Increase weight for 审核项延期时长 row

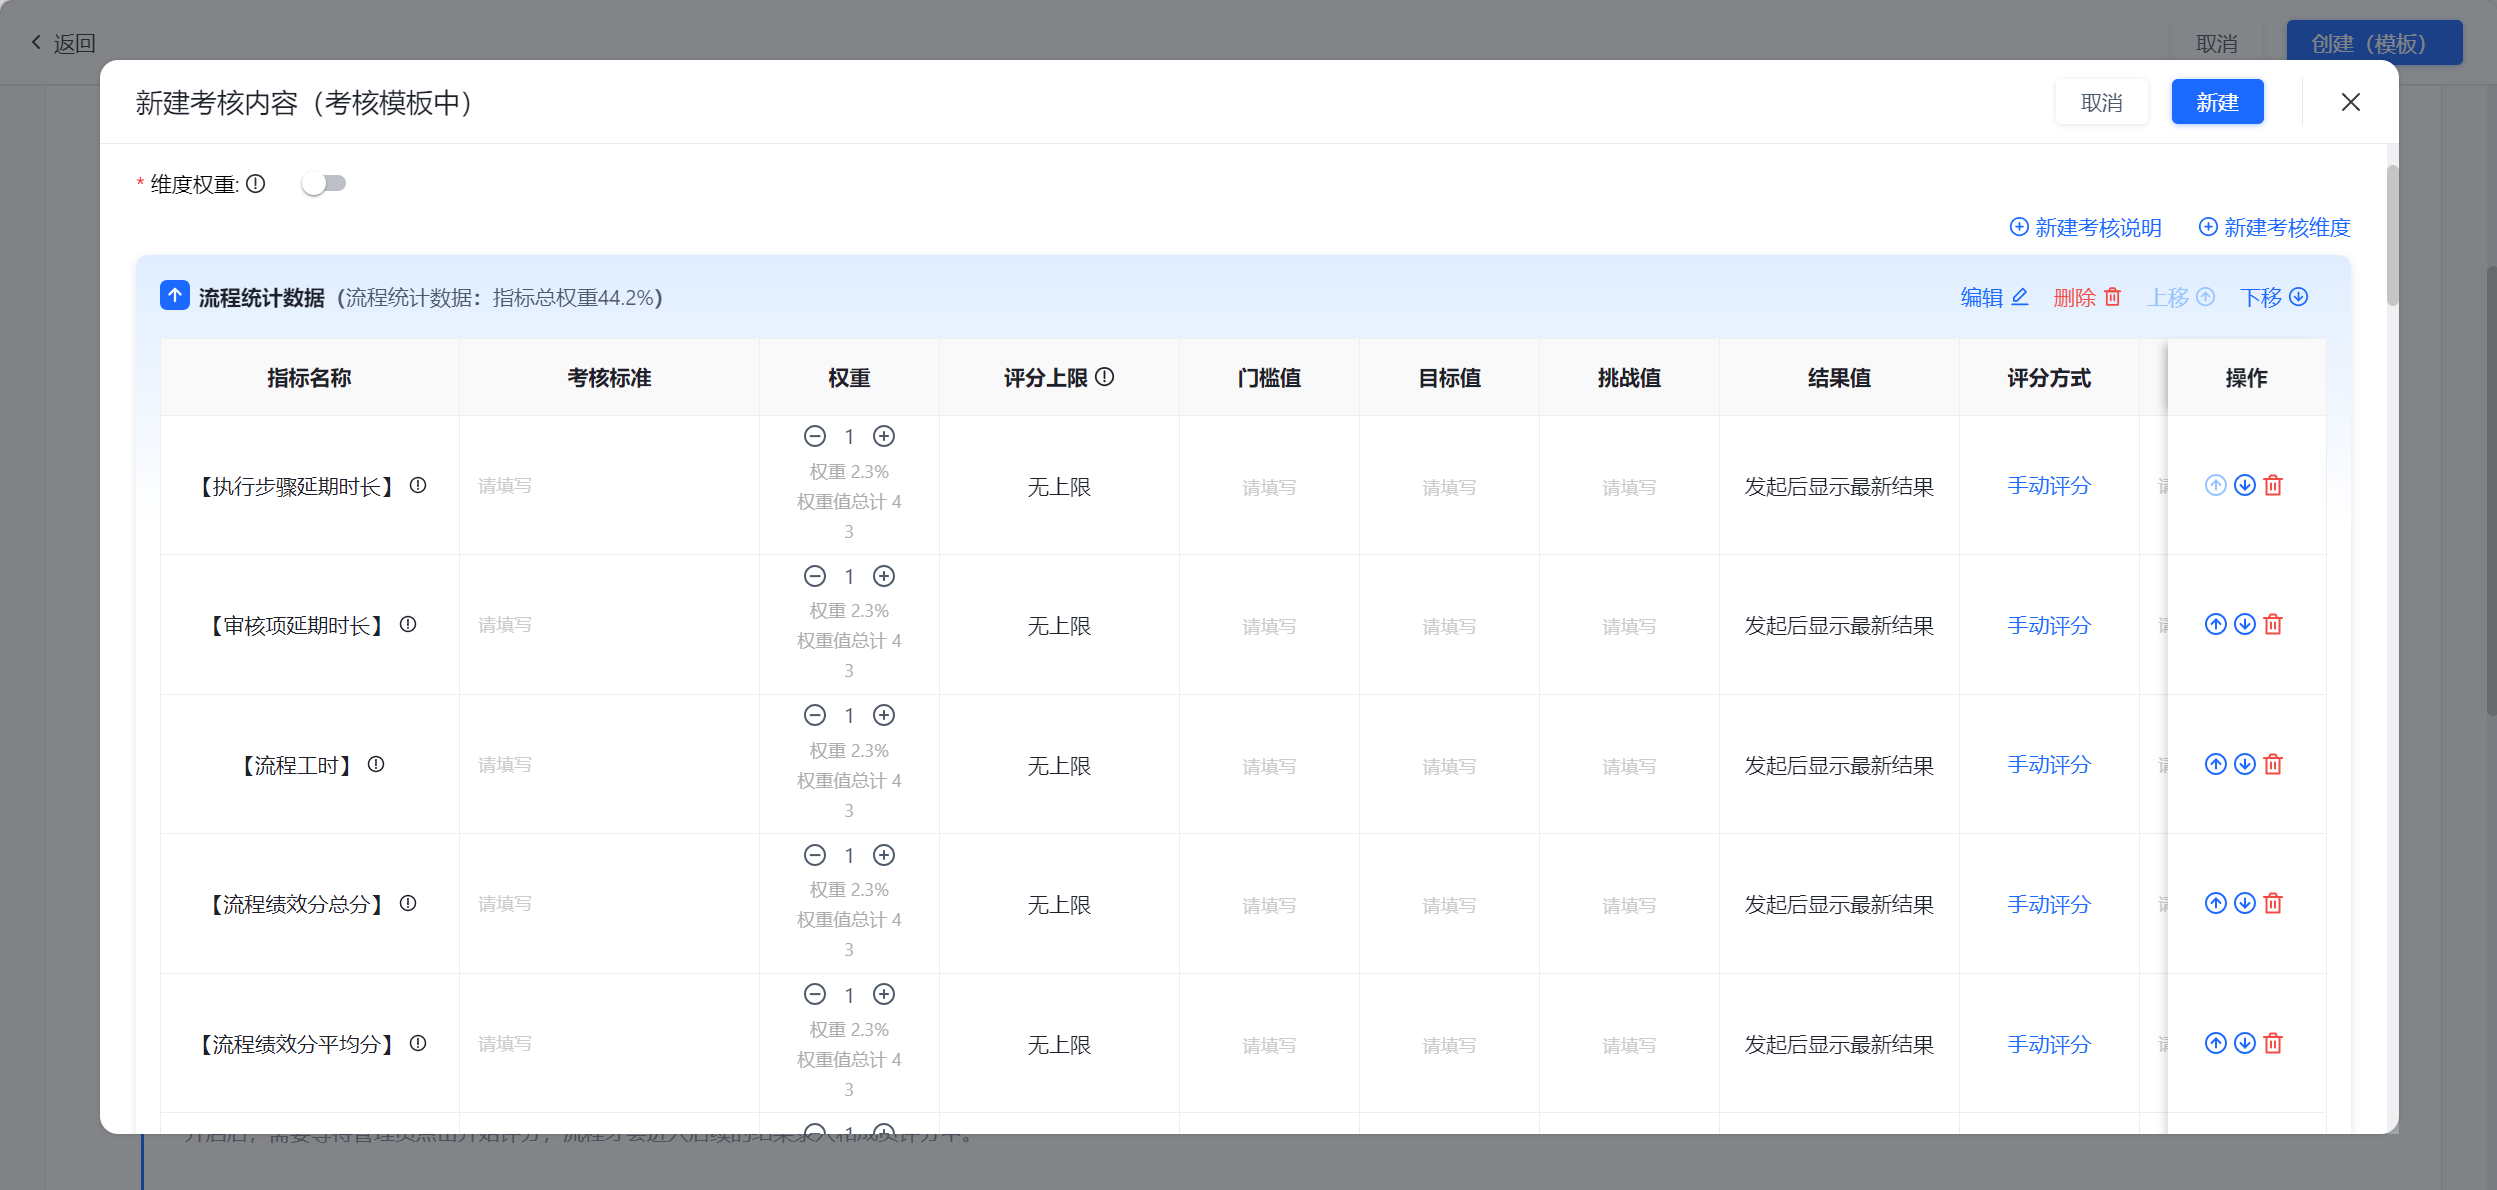(884, 577)
